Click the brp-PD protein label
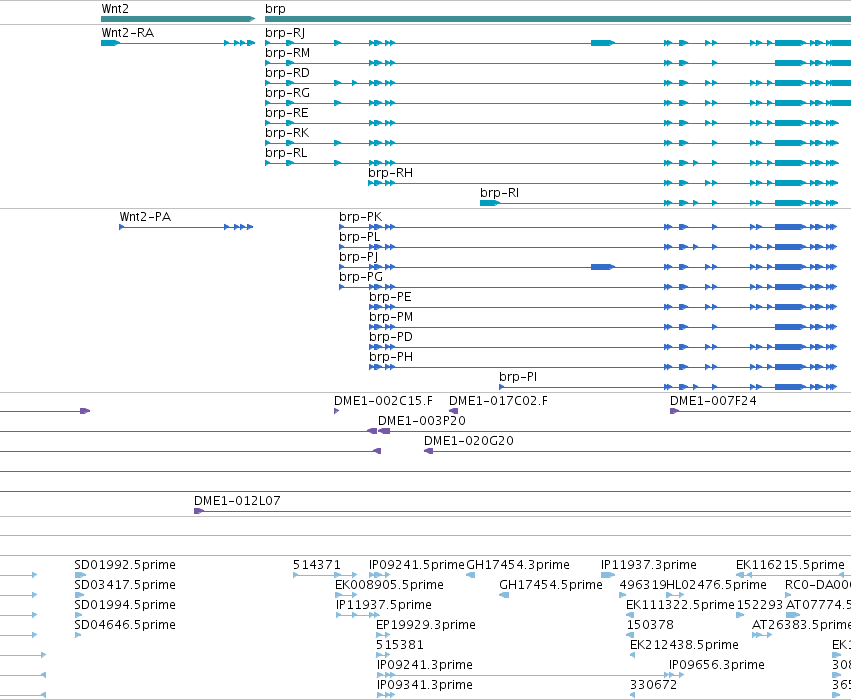This screenshot has height=700, width=851. tap(391, 337)
